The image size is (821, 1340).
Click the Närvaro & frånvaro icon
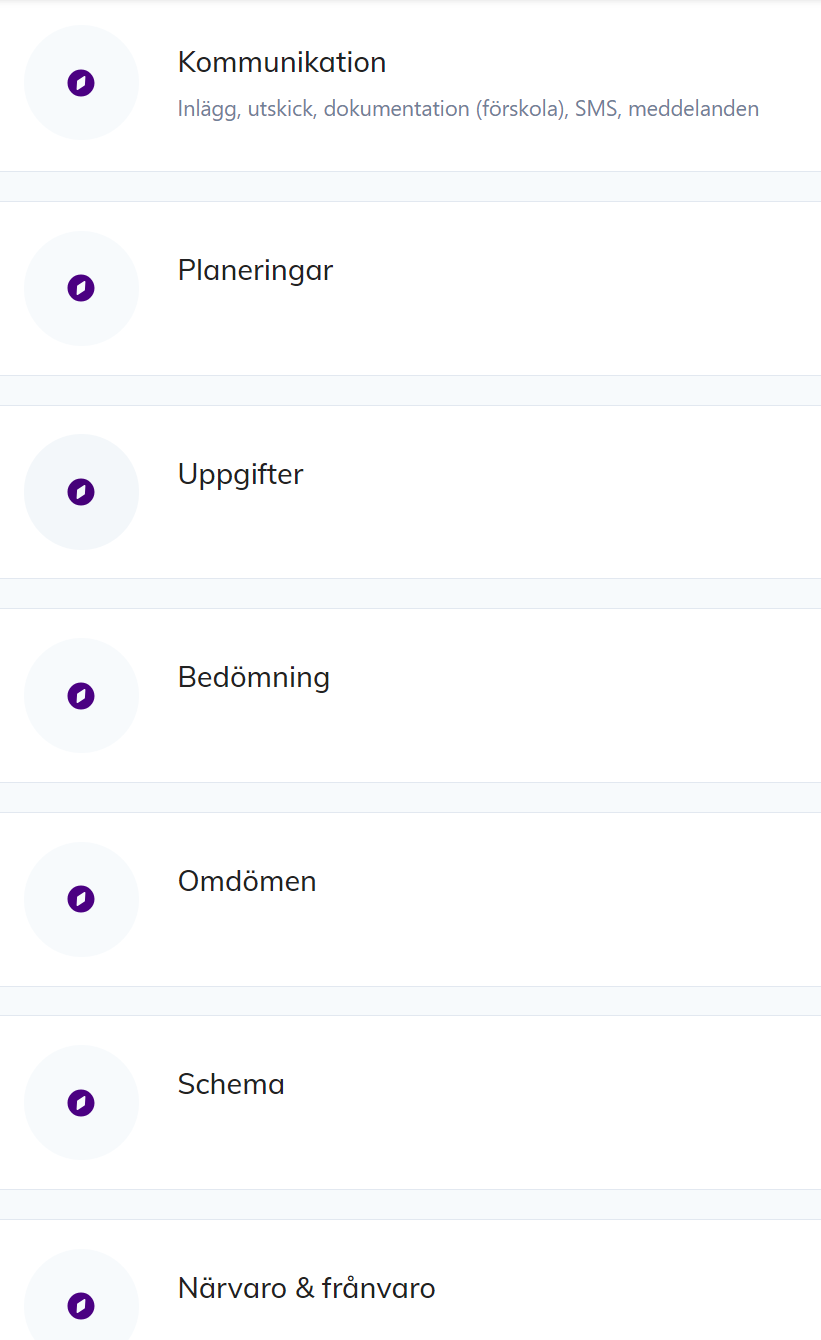click(81, 1305)
